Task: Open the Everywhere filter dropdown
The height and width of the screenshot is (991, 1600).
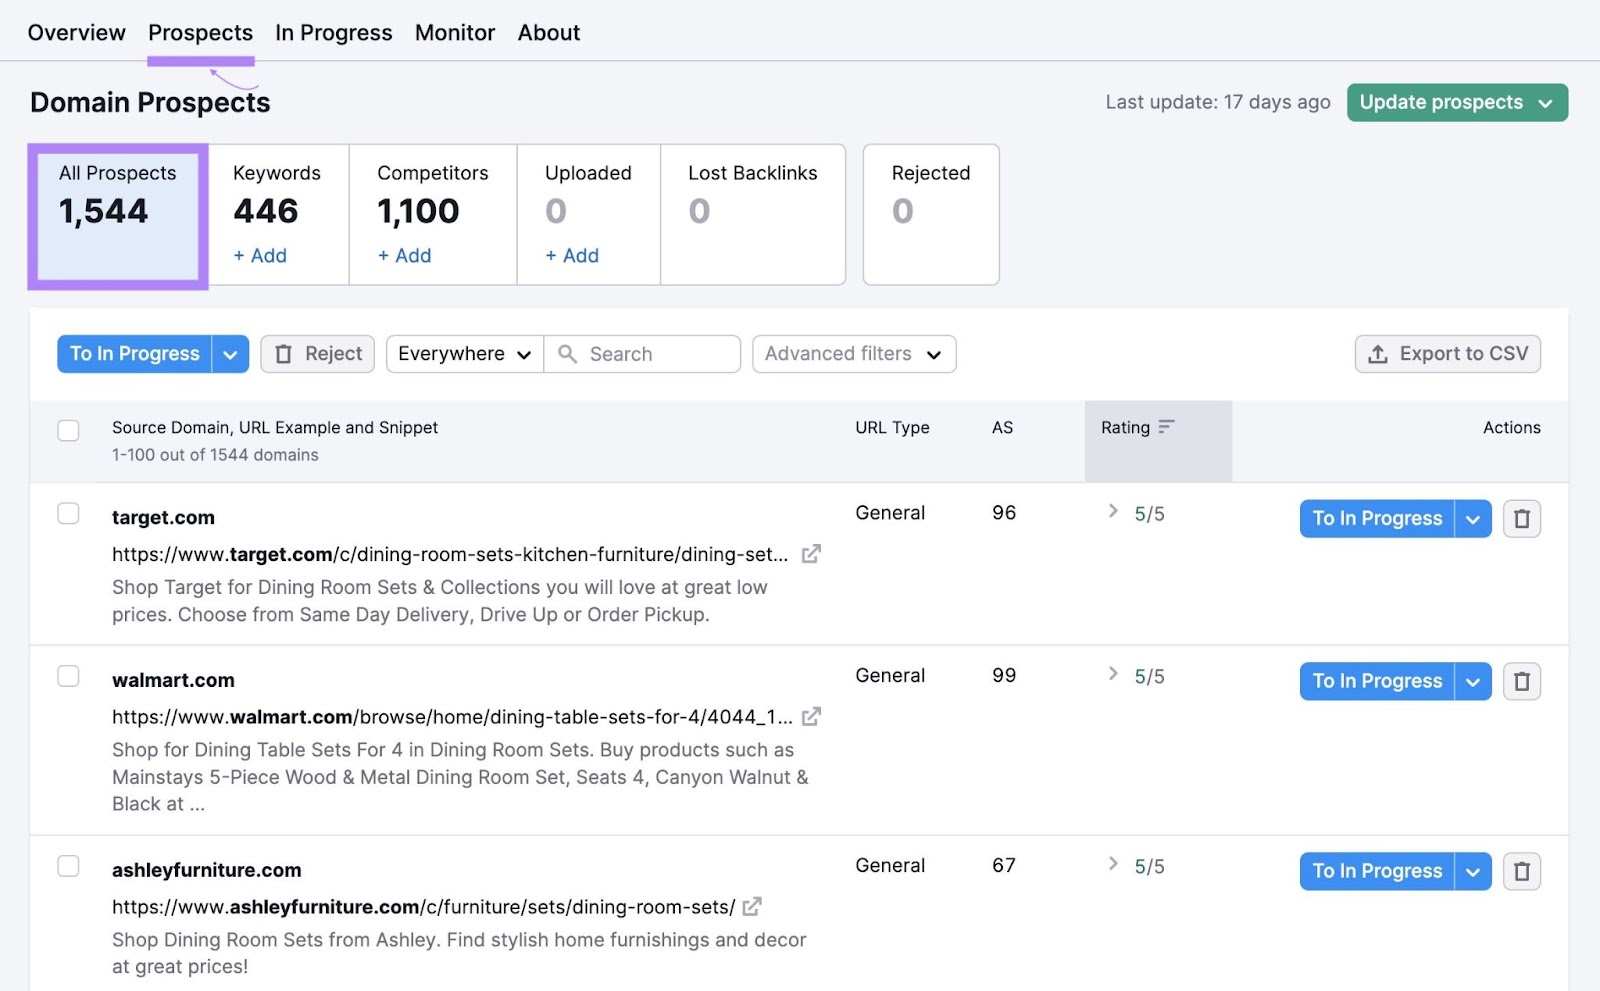Action: pos(462,353)
